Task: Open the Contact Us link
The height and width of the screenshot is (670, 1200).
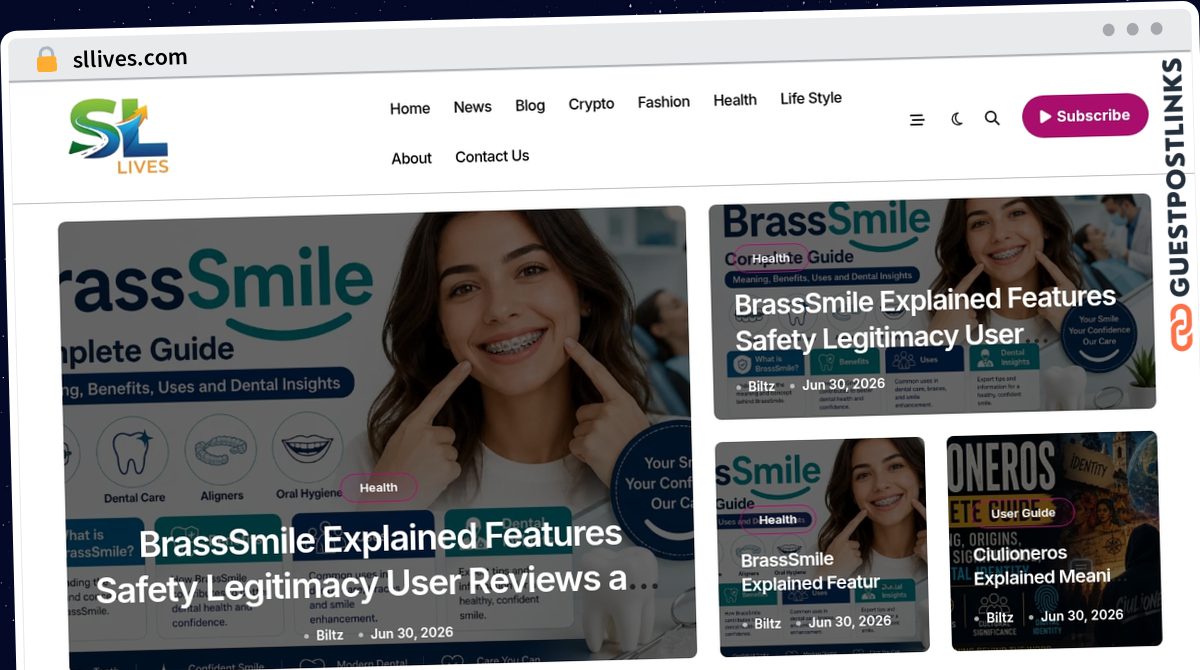Action: [x=492, y=156]
